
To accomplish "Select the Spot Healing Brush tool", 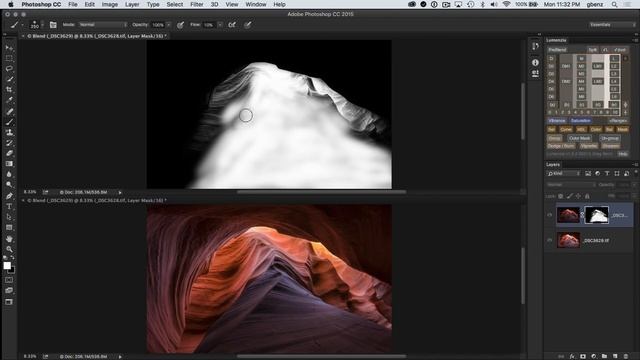I will 9,111.
